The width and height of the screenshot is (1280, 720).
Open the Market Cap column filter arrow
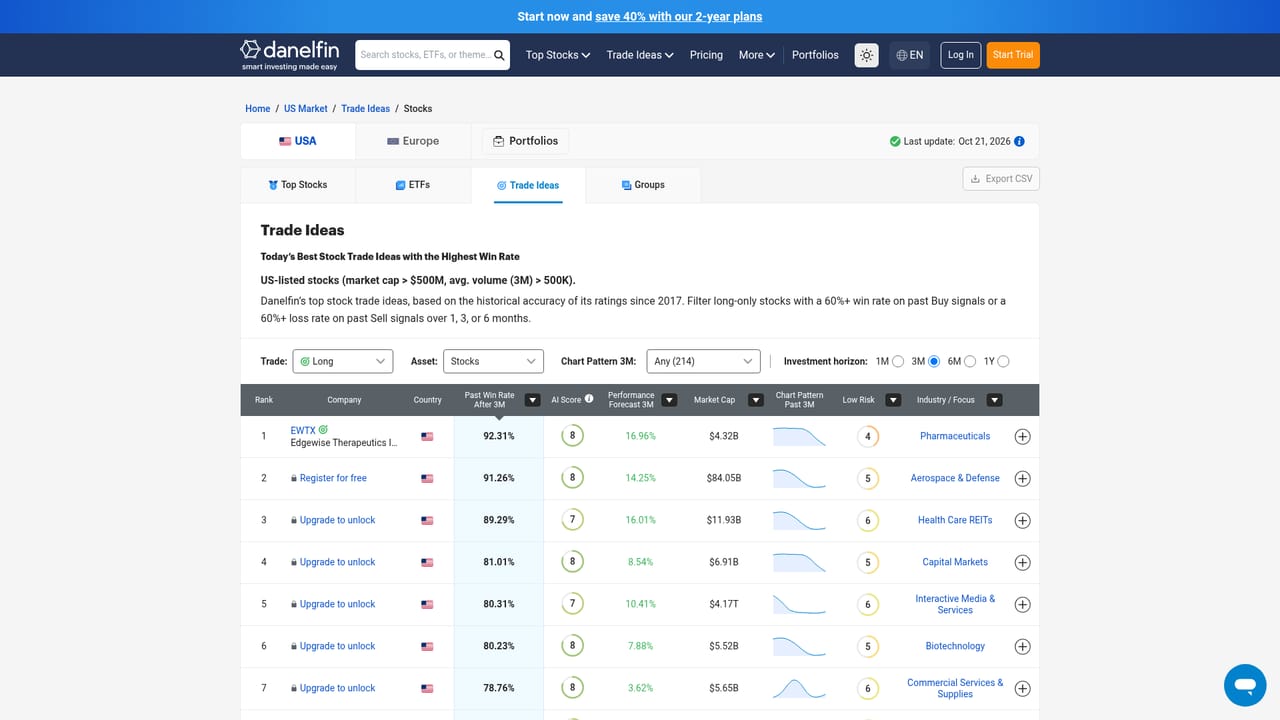tap(756, 400)
